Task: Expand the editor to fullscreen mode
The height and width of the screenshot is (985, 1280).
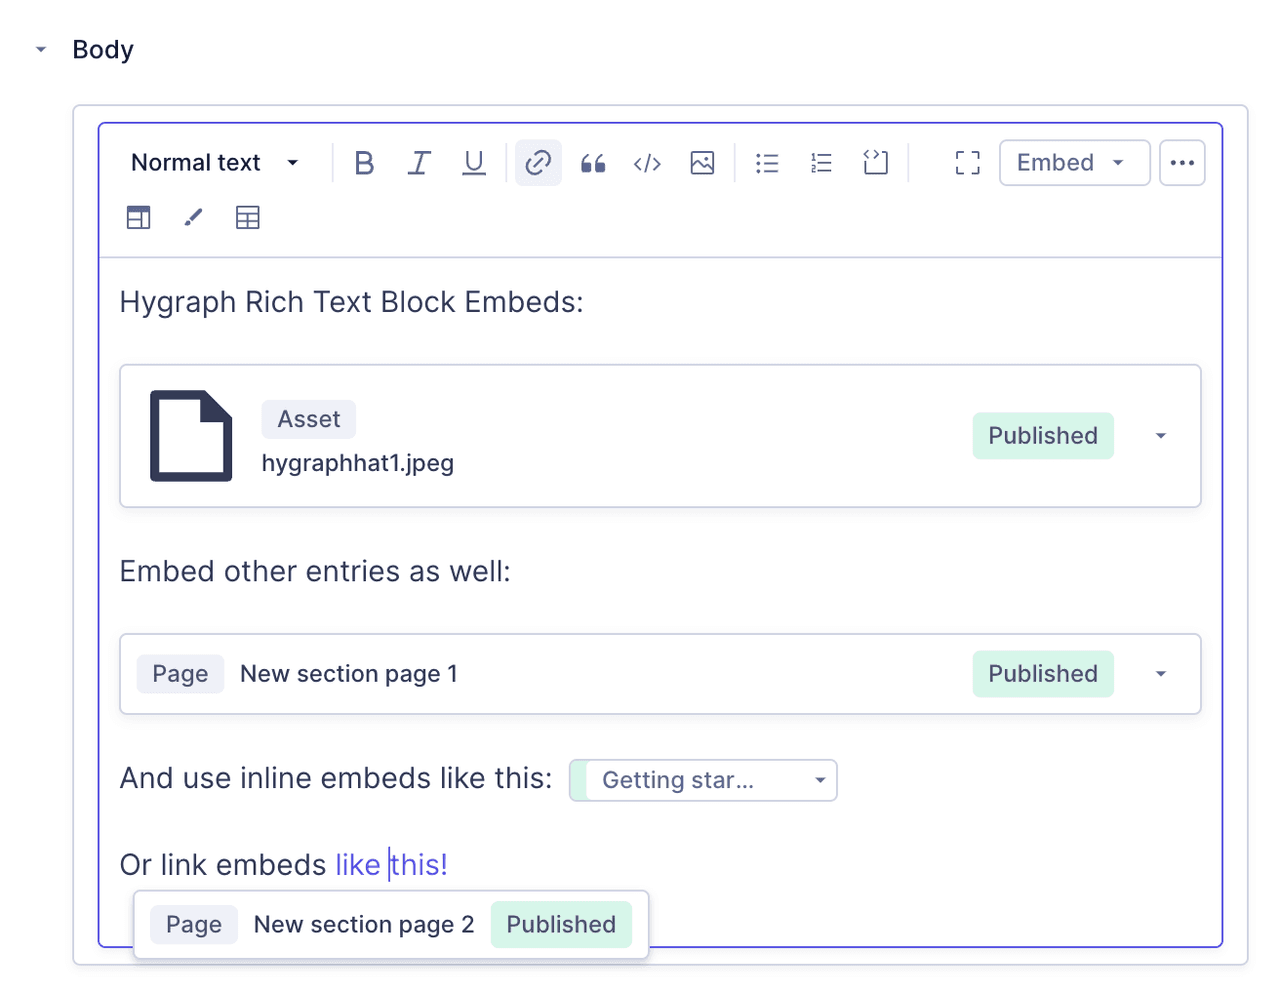Action: (x=967, y=162)
